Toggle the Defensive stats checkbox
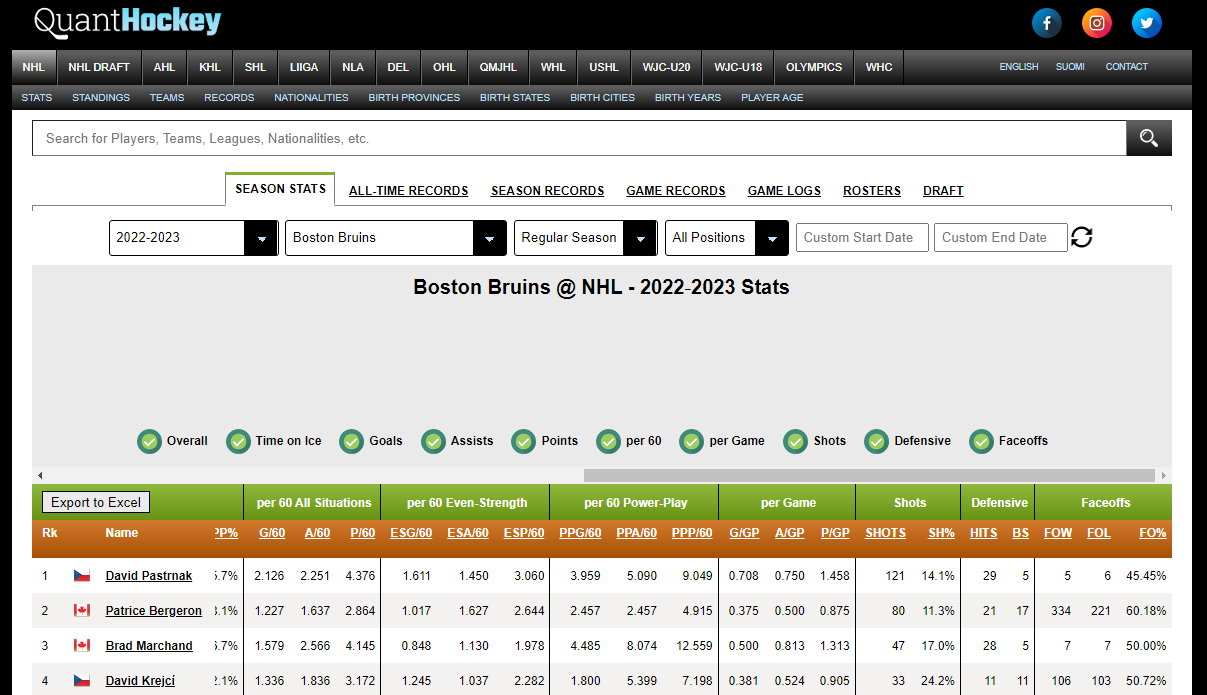 [877, 441]
